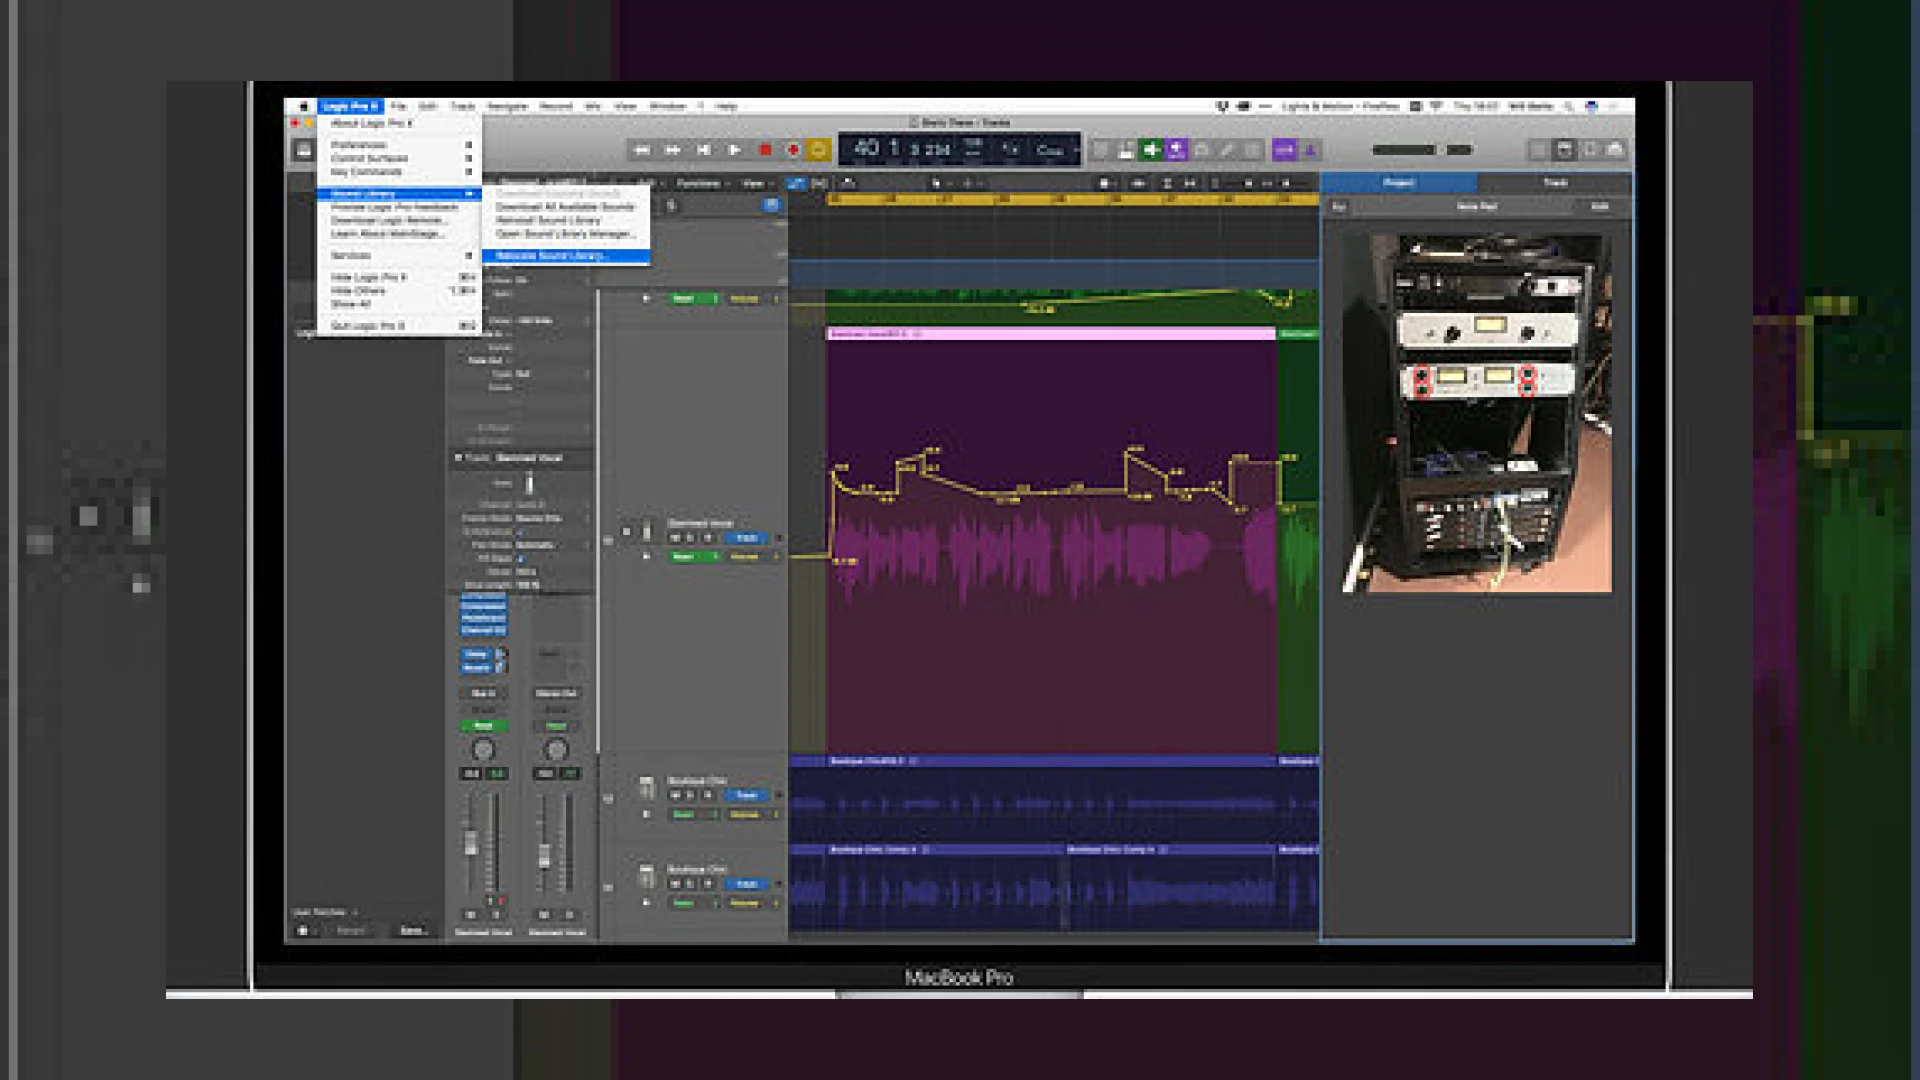Click the track icon on the first Boutique Chic header

(x=647, y=788)
